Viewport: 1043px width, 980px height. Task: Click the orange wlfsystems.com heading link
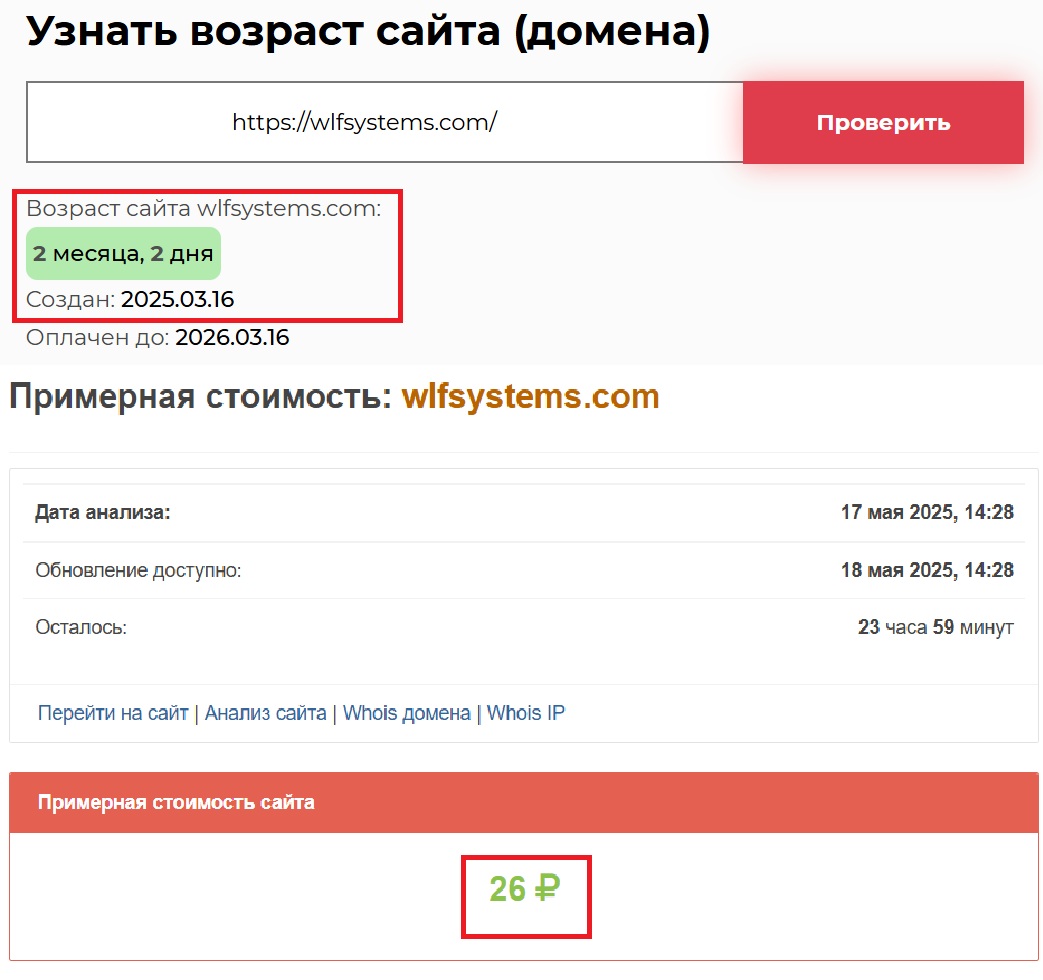pyautogui.click(x=530, y=396)
